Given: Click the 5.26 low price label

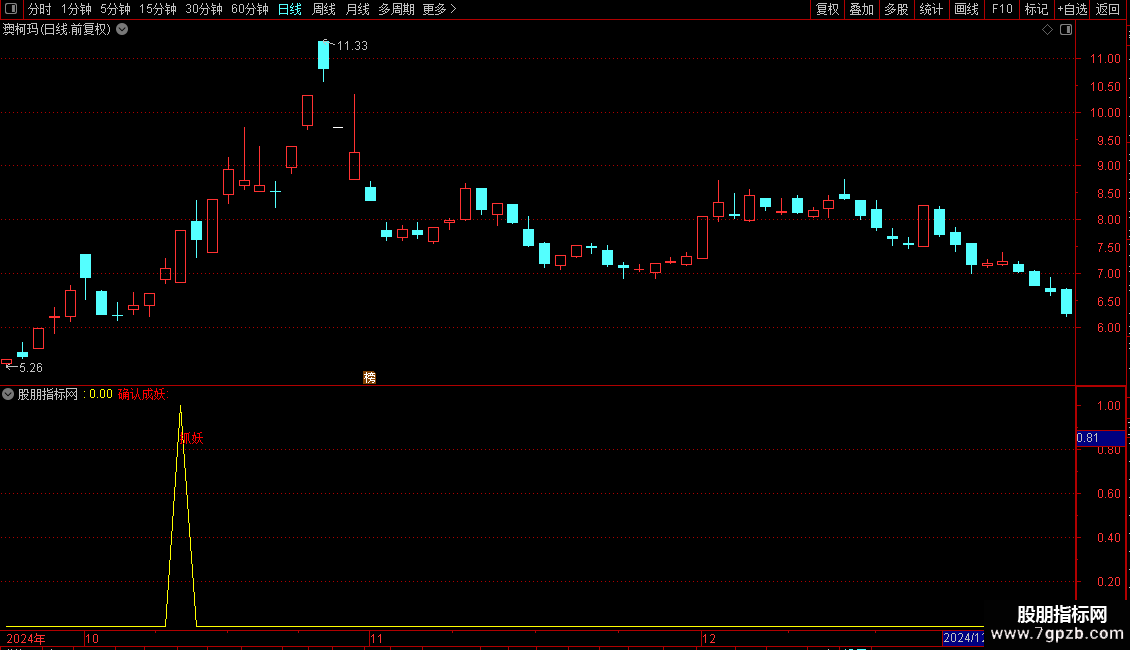Looking at the screenshot, I should [x=30, y=368].
